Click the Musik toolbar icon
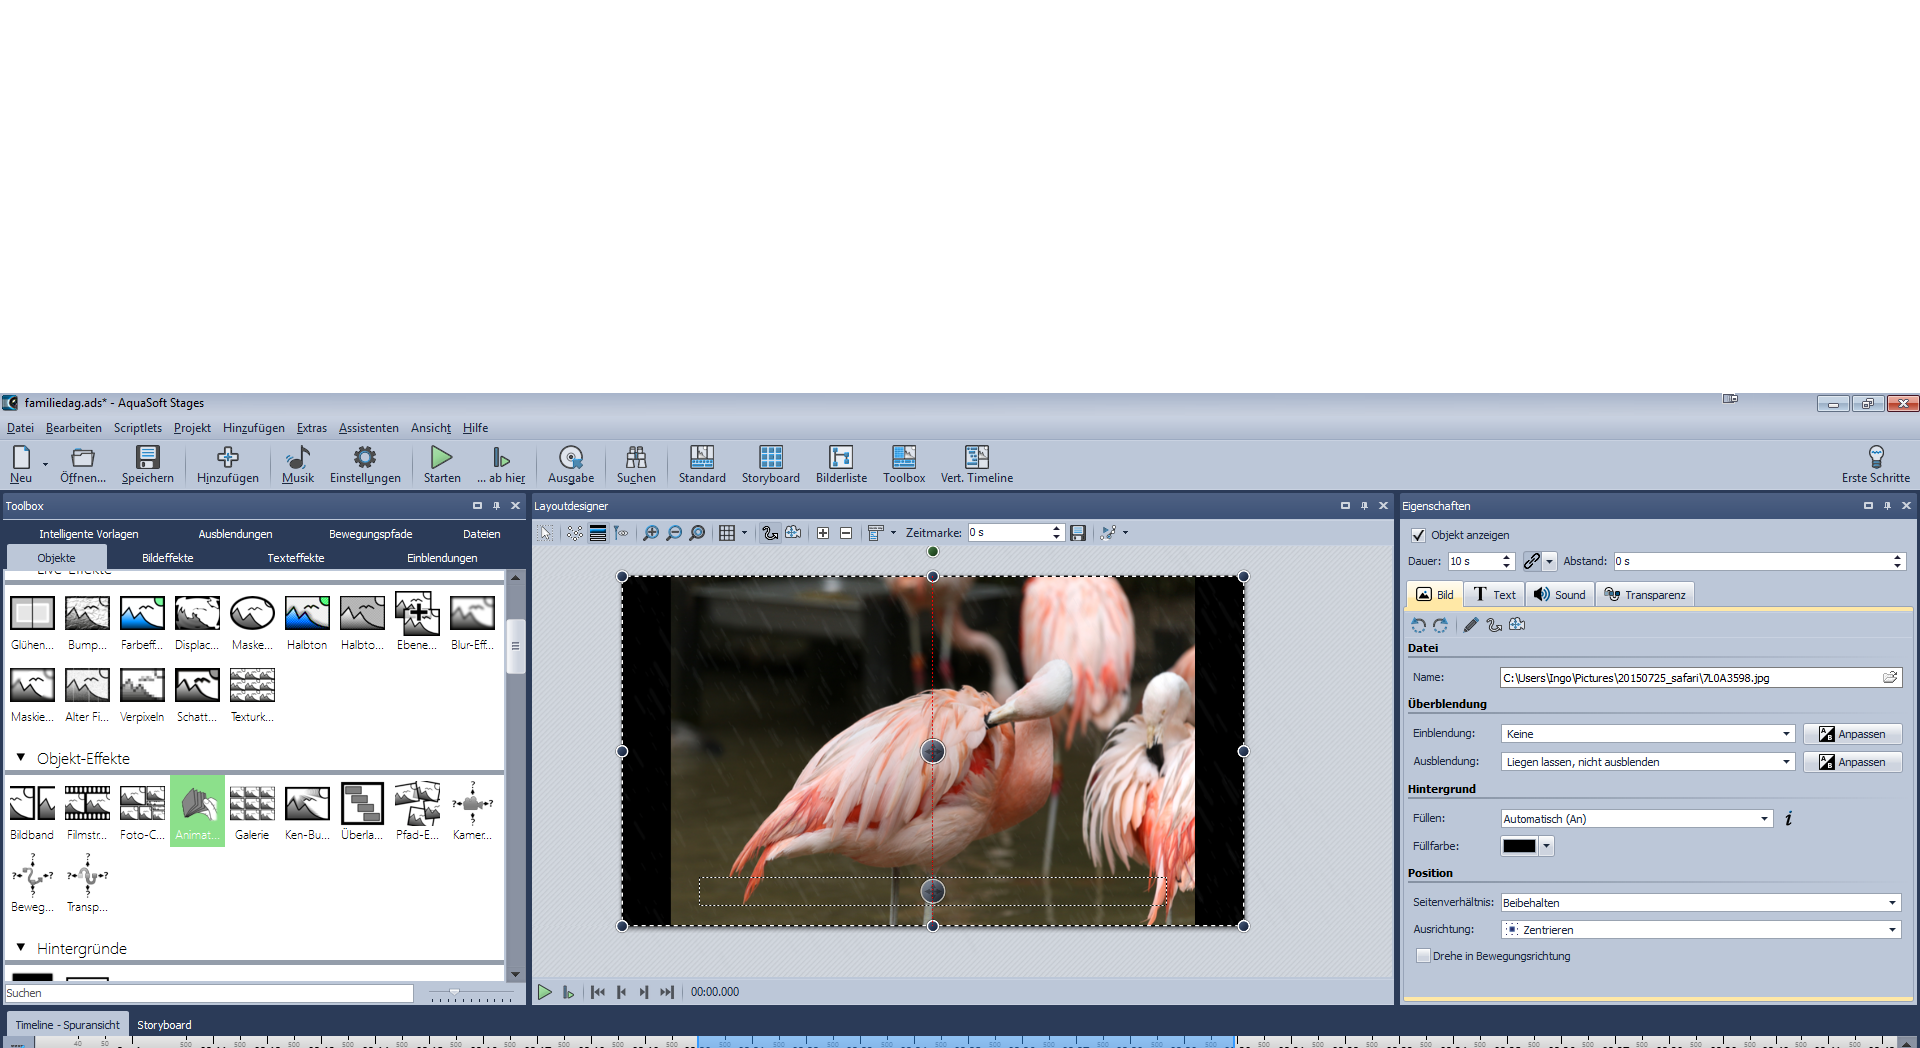Image resolution: width=1920 pixels, height=1048 pixels. point(297,464)
